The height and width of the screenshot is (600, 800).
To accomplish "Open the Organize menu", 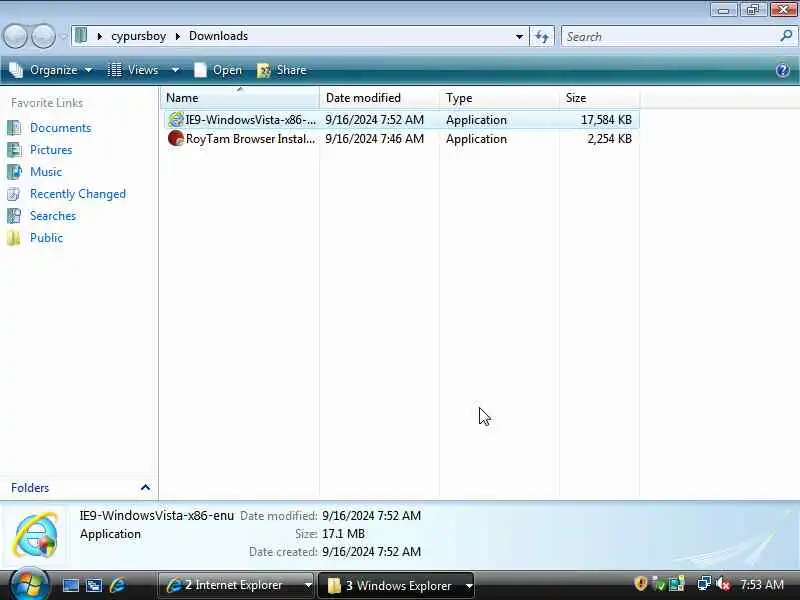I will coord(51,70).
